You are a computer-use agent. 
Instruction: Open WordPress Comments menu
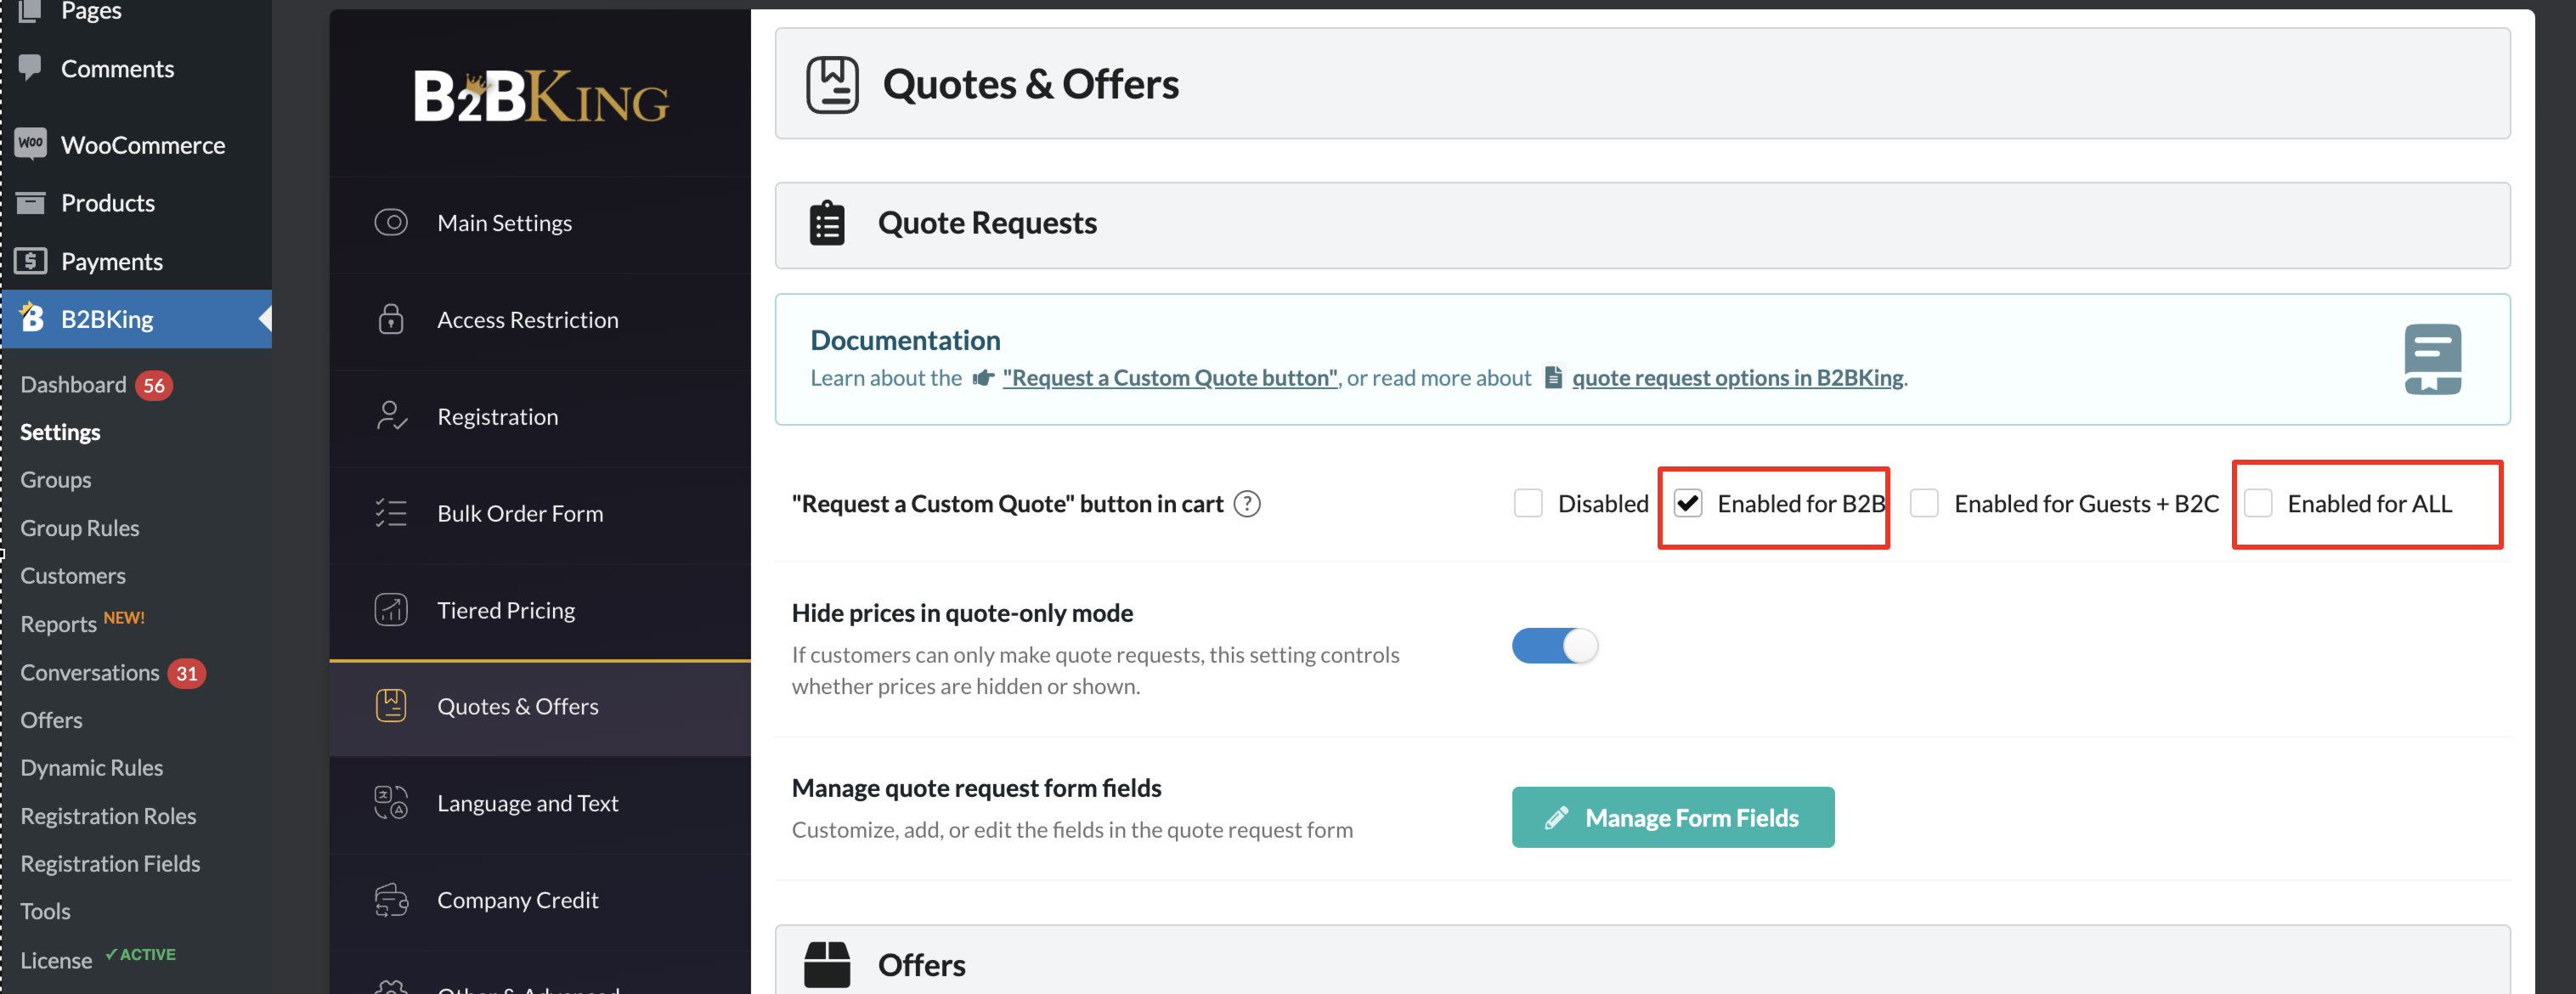pos(117,68)
